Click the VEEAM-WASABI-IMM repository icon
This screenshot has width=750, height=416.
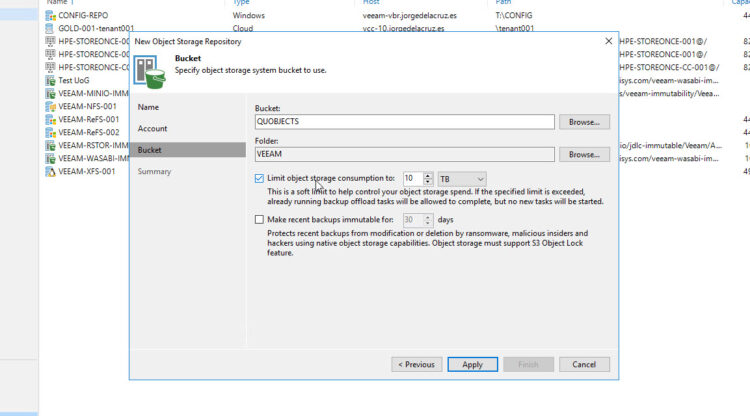coord(50,158)
